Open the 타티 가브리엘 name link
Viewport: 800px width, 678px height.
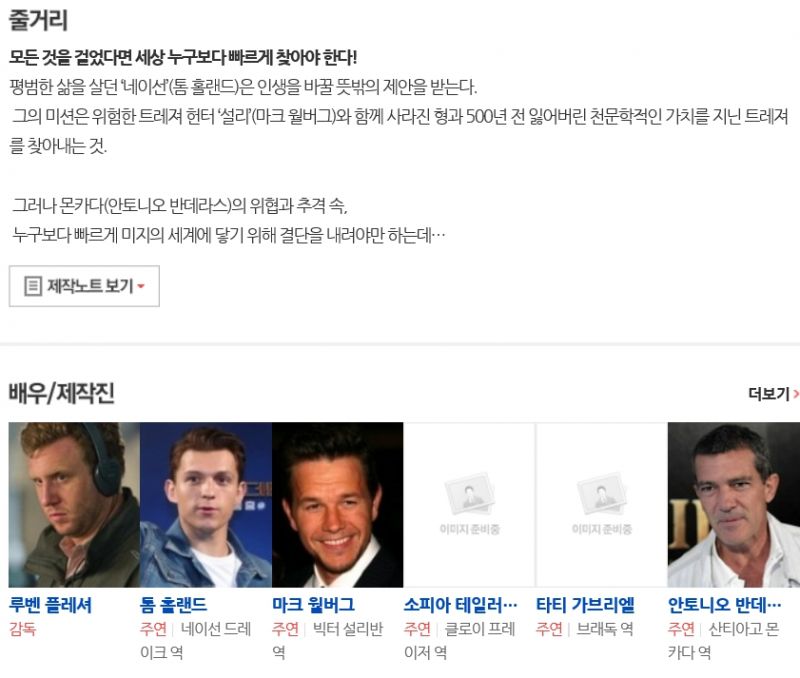[x=585, y=605]
